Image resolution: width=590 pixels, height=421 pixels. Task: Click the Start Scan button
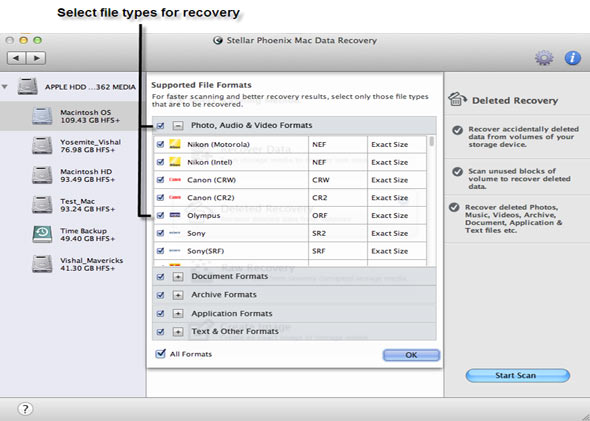coord(517,375)
